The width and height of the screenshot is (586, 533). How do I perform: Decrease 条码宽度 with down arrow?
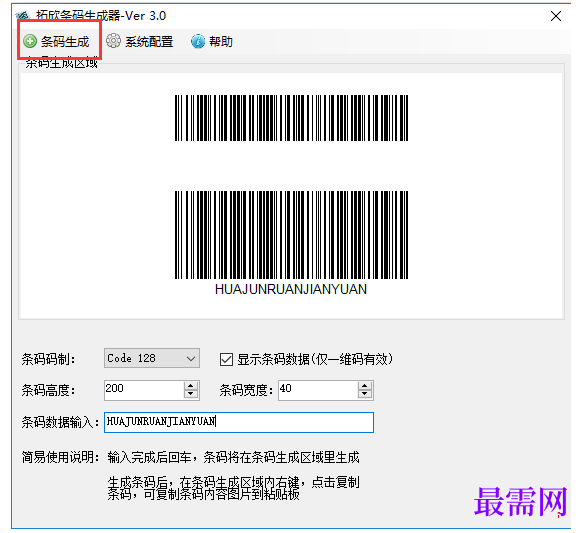[x=365, y=394]
